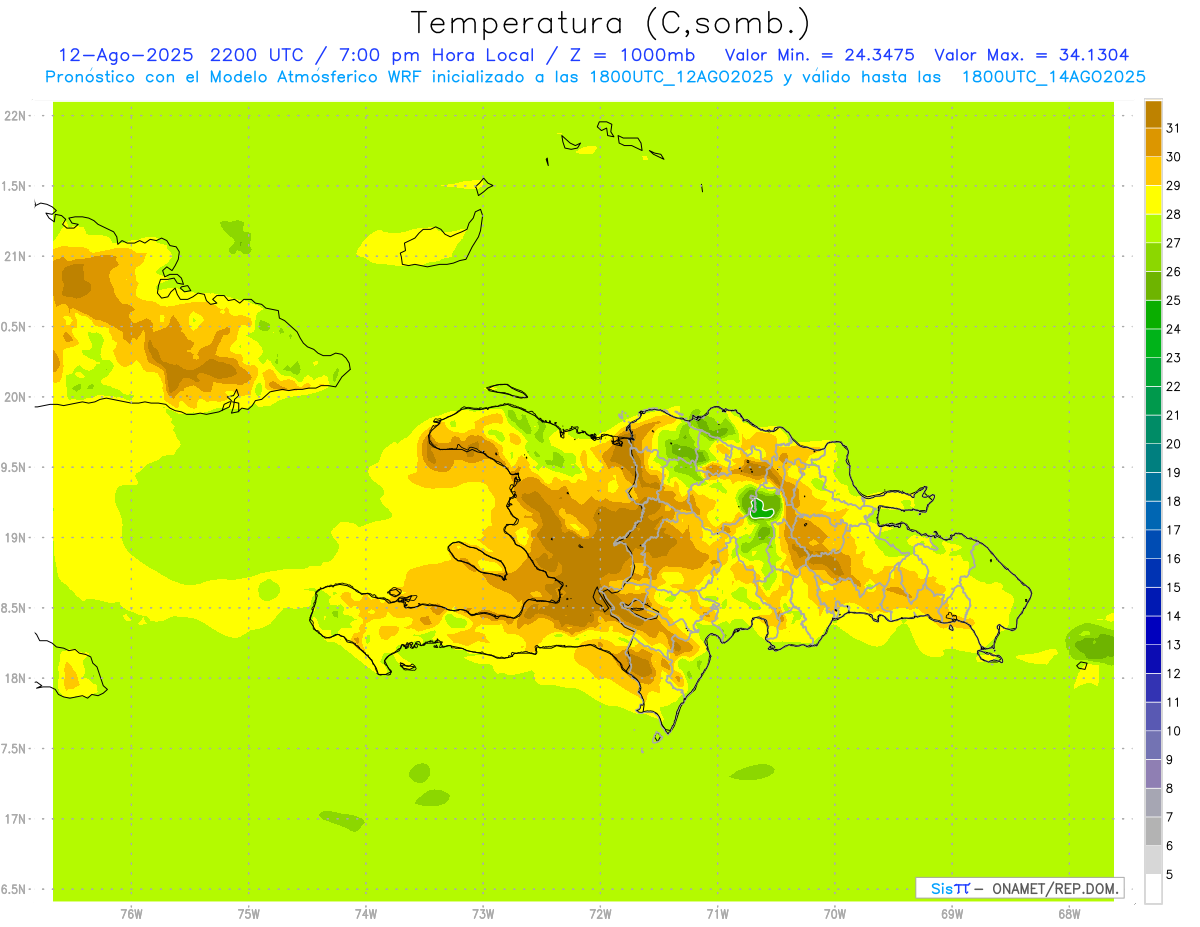Click 'Valor Min. = 24.3475' text
1200x927 pixels.
click(819, 55)
